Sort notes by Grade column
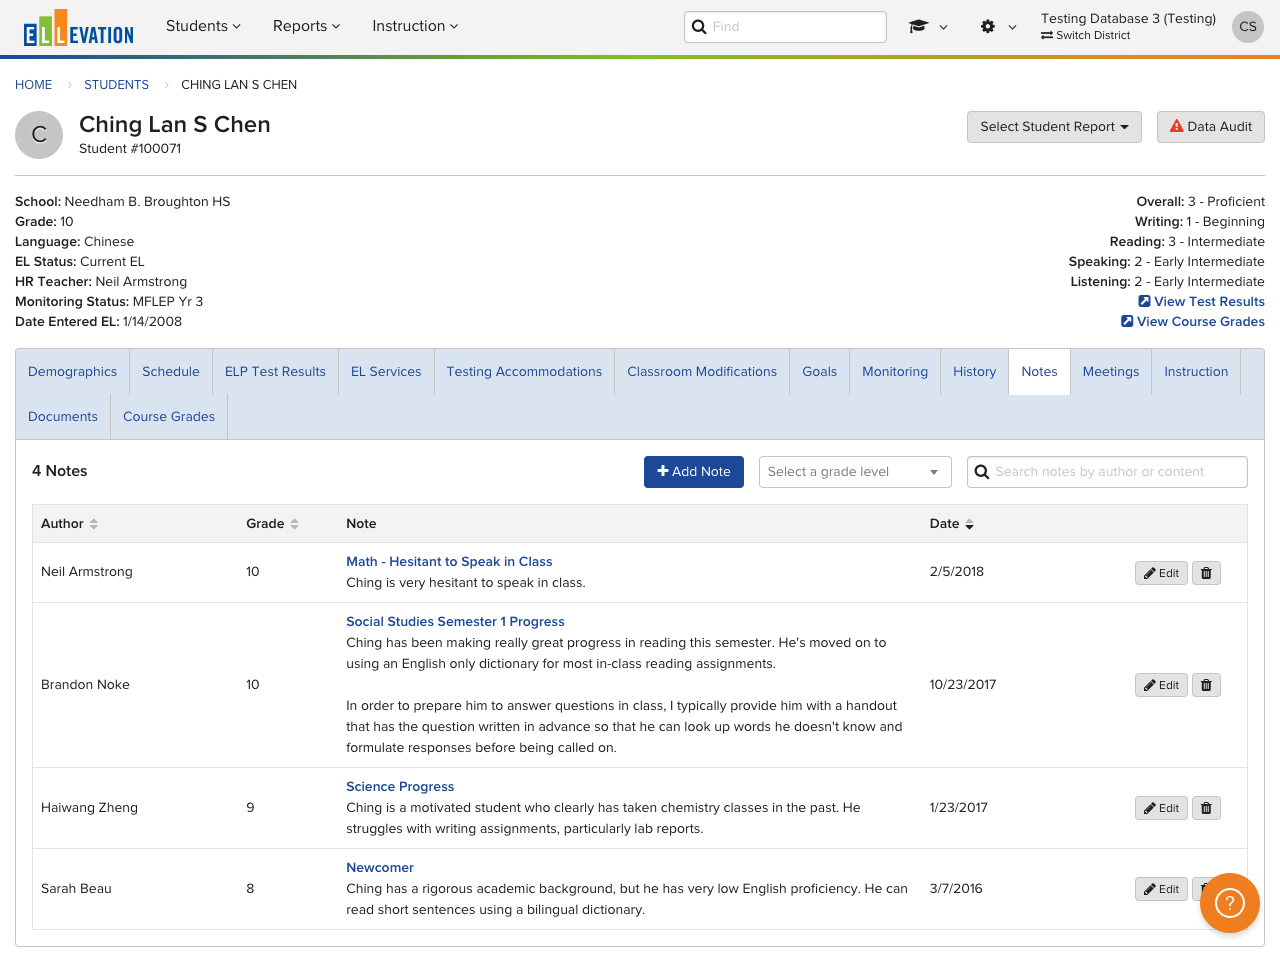Viewport: 1280px width, 953px height. (x=273, y=524)
